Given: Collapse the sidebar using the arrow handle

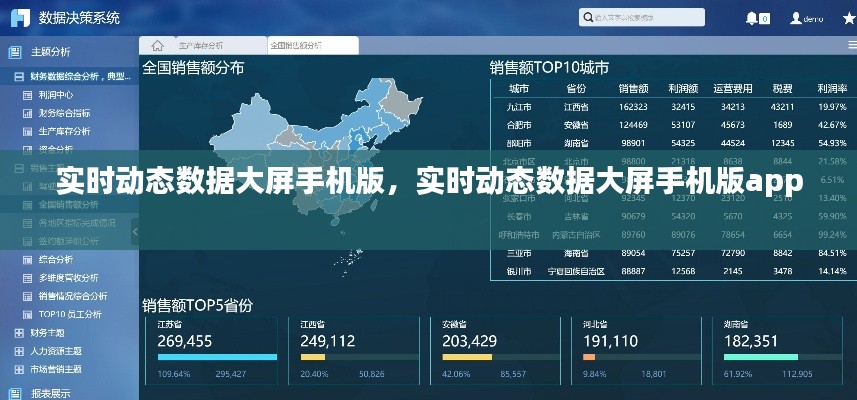Looking at the screenshot, I should coord(135,231).
